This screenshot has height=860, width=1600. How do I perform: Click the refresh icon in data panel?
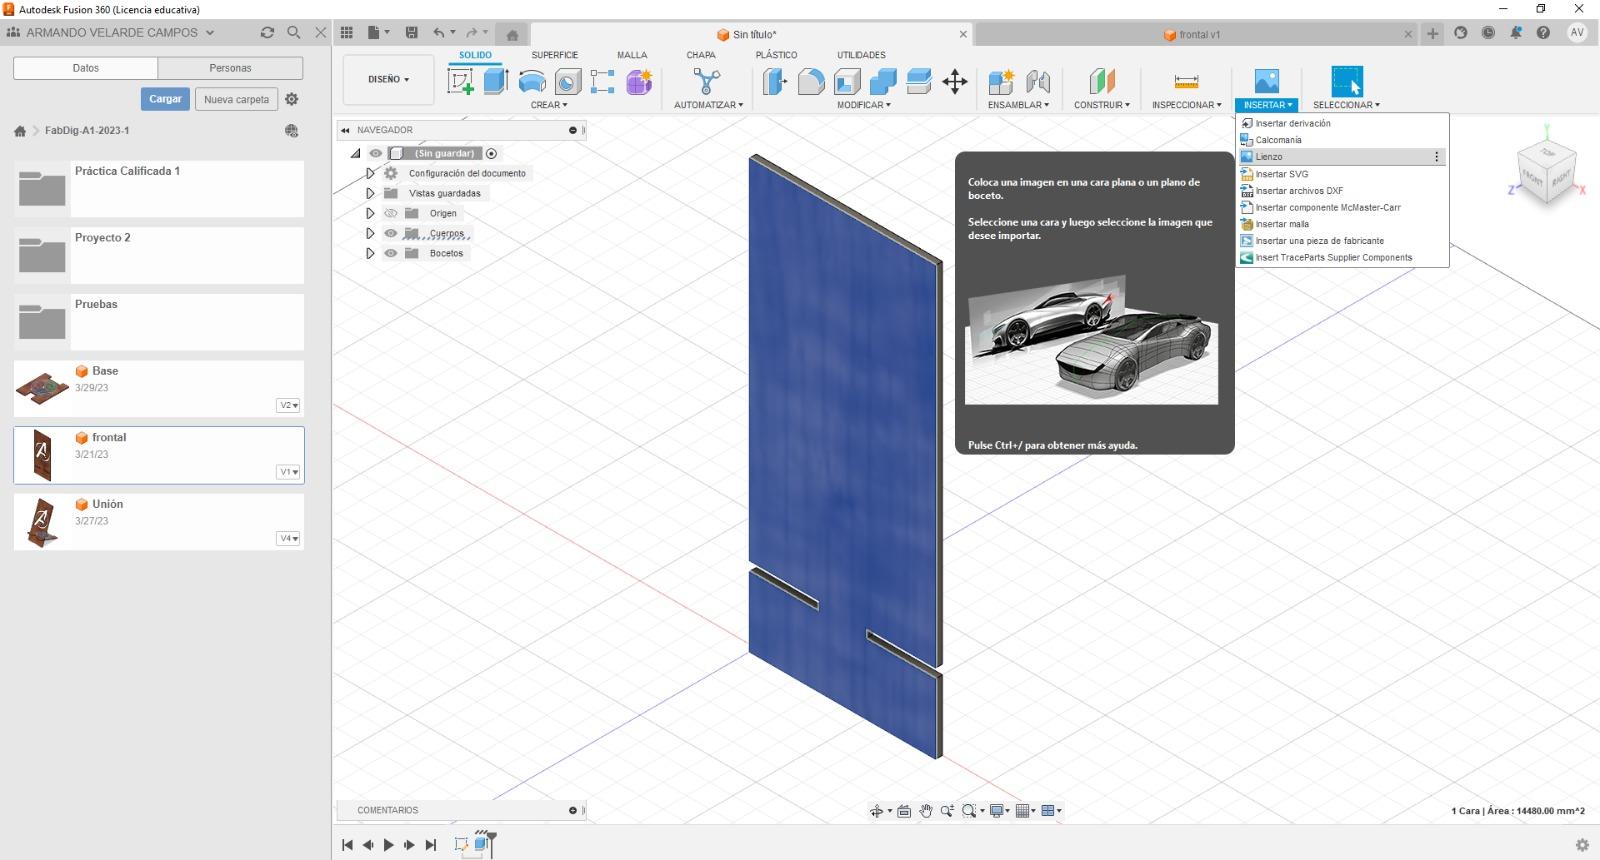point(267,33)
